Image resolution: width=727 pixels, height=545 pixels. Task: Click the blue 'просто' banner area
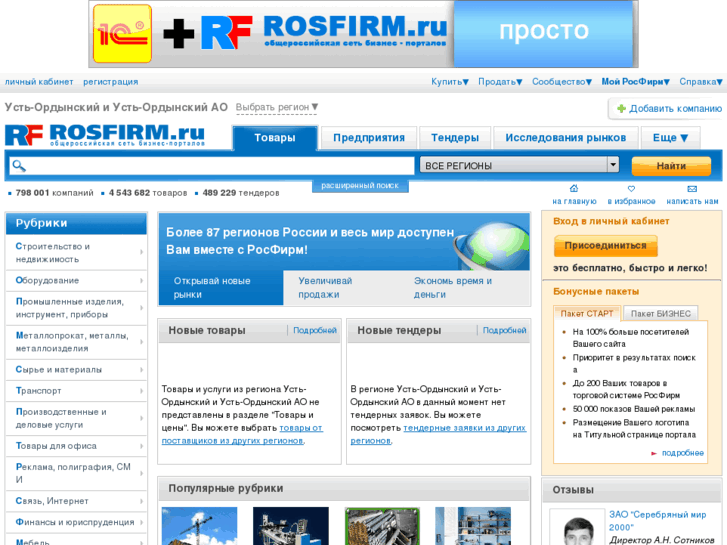click(544, 34)
